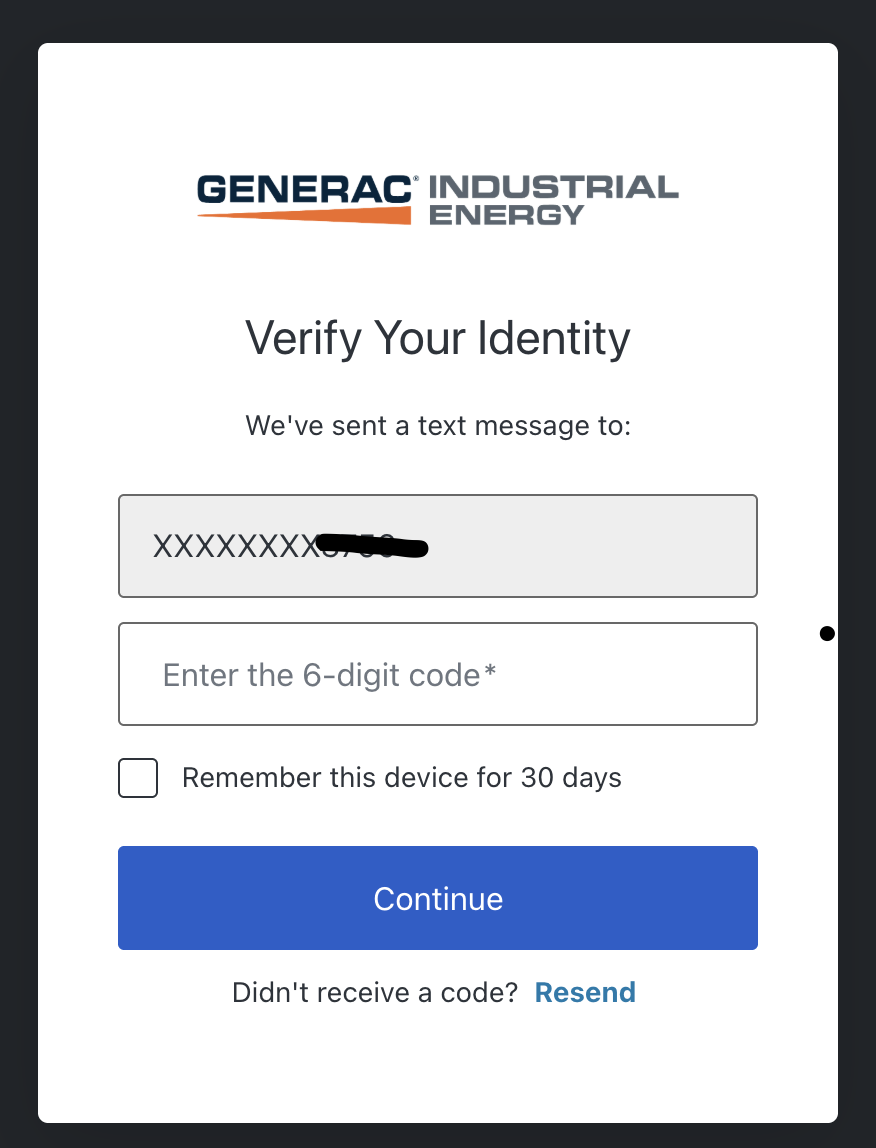Click the GENERAC wordmark logo
Viewport: 876px width, 1148px height.
coord(303,189)
